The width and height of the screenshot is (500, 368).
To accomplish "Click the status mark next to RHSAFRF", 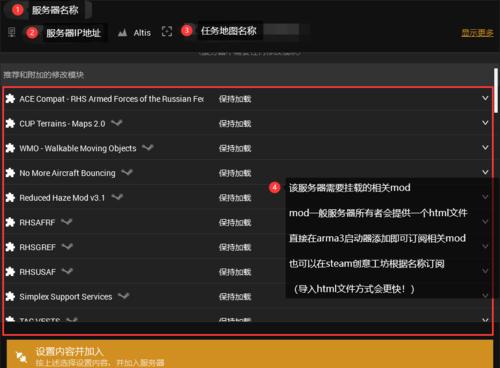I will (67, 221).
